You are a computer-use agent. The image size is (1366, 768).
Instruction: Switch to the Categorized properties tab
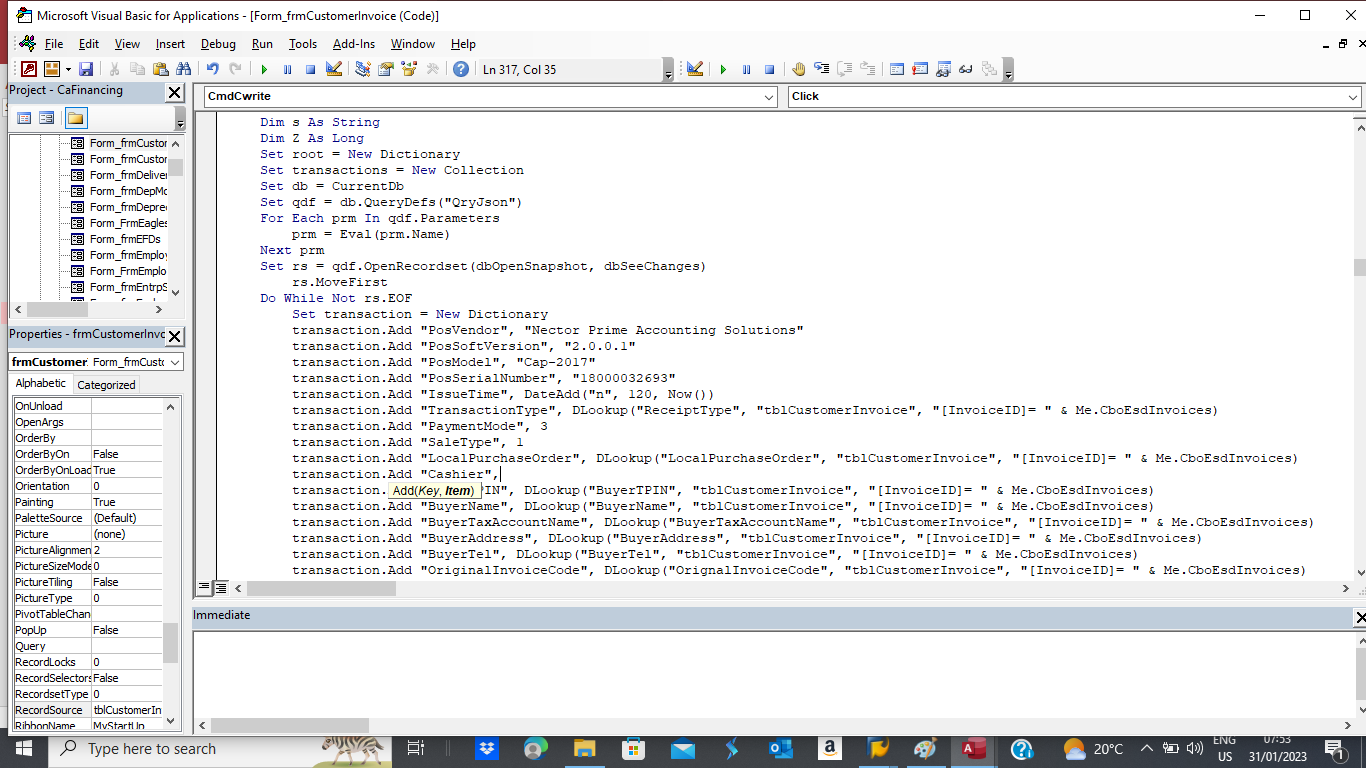tap(106, 385)
